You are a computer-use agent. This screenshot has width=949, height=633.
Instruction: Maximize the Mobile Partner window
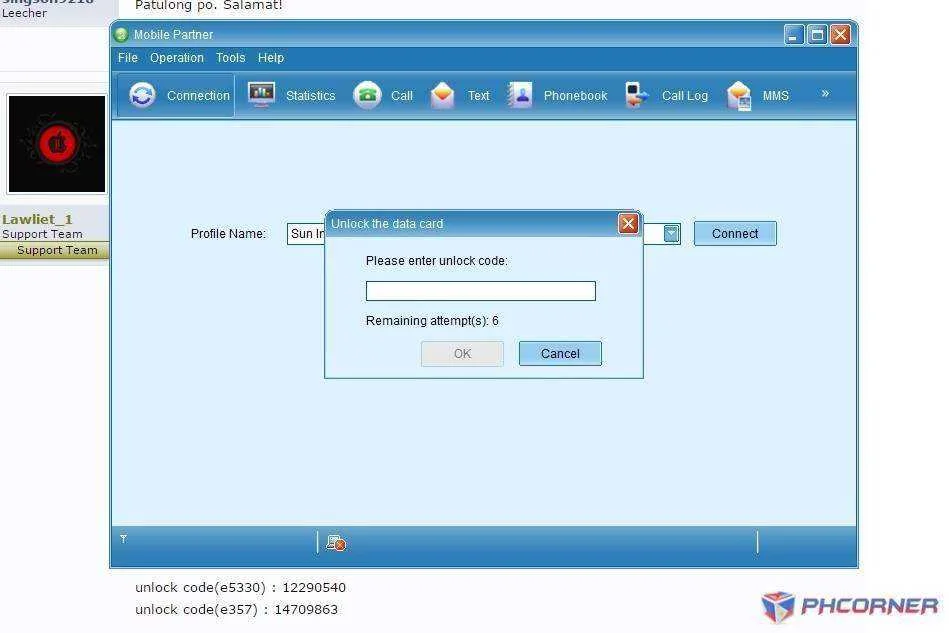click(x=817, y=35)
